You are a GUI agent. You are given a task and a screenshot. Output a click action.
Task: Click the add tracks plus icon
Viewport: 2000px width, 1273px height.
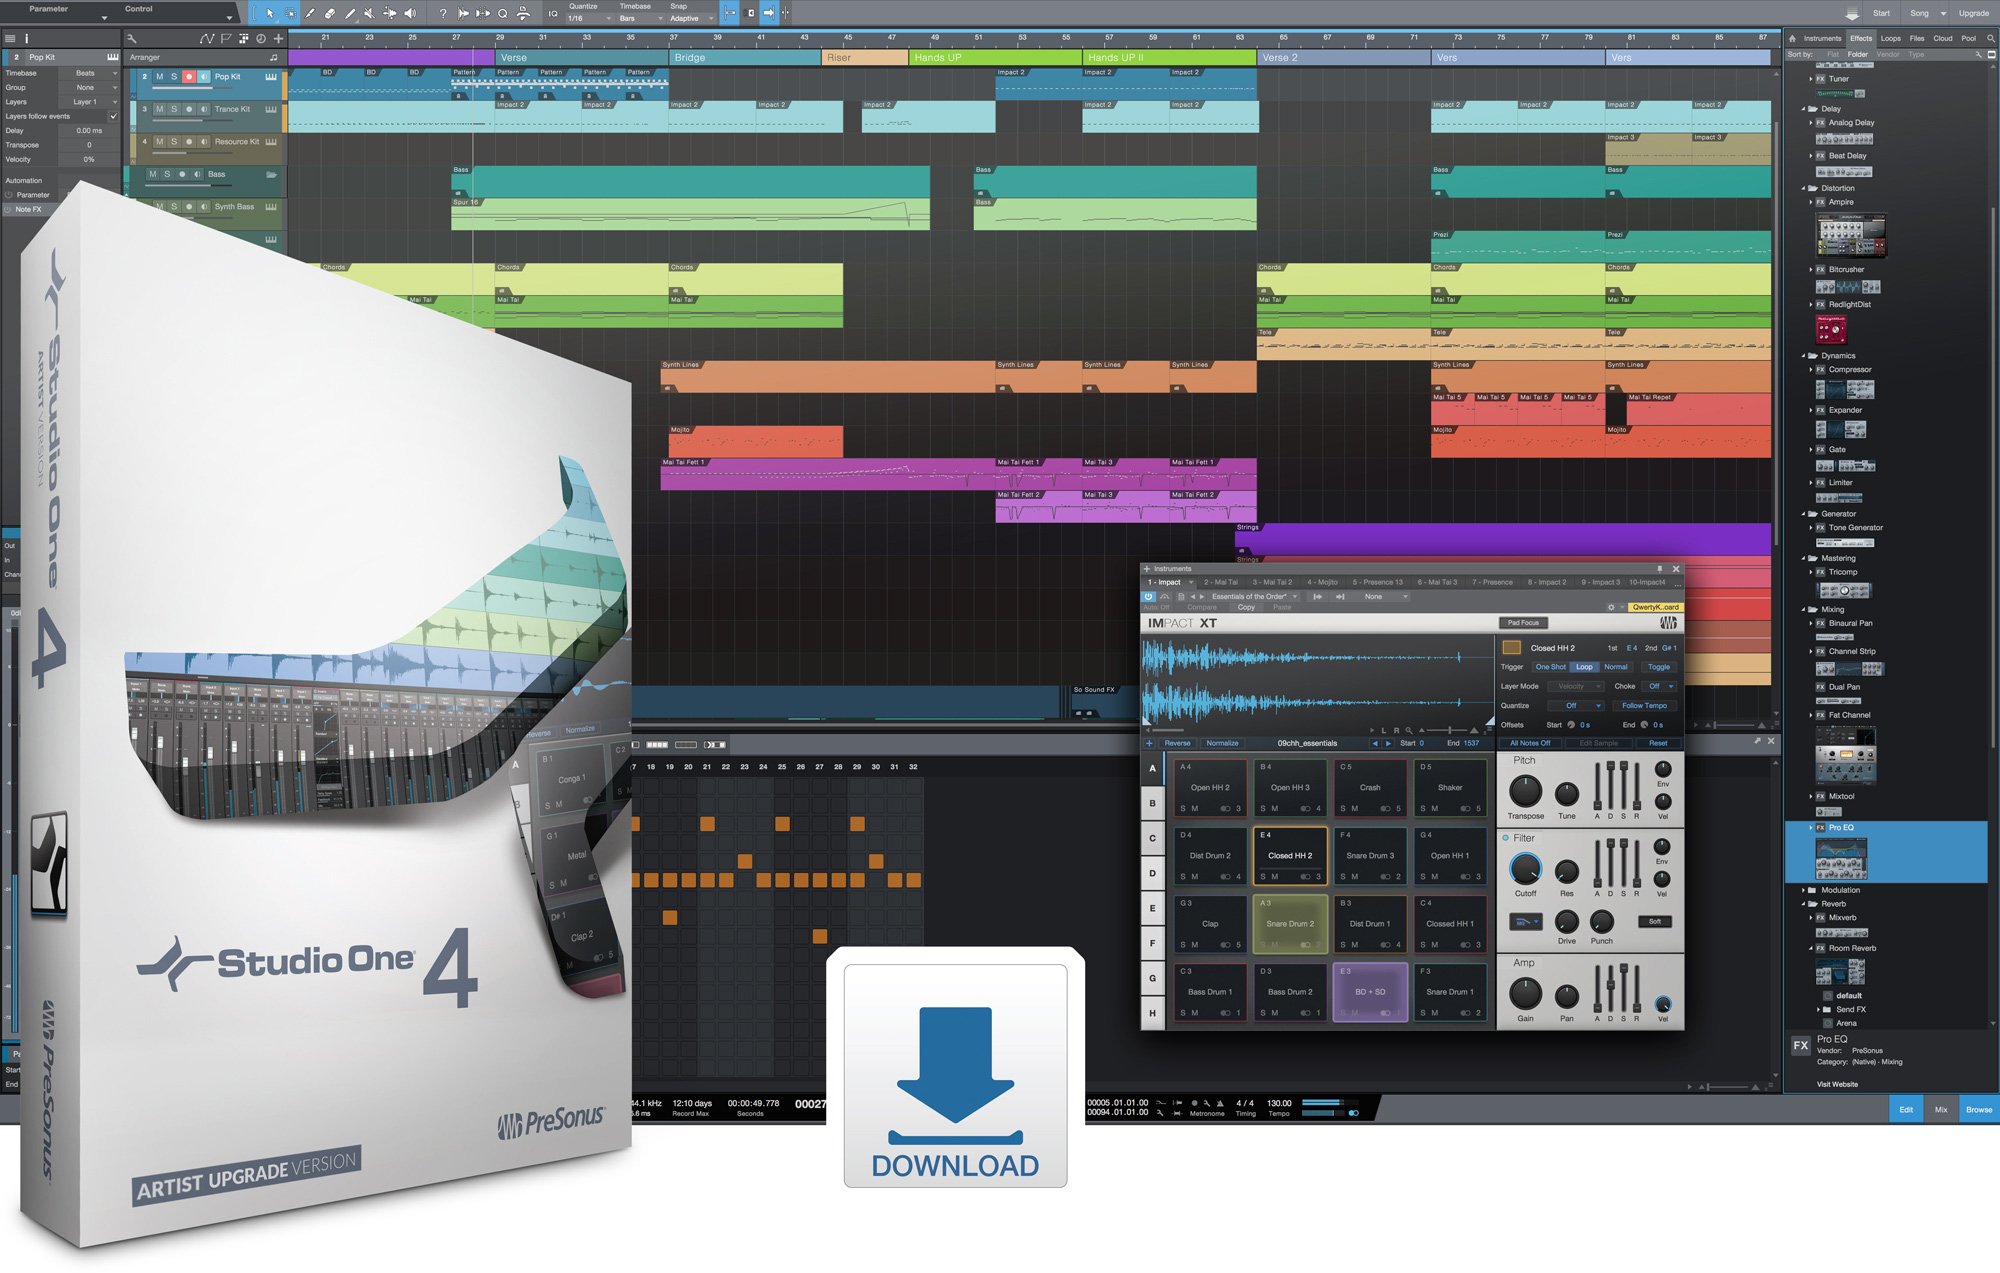tap(279, 38)
